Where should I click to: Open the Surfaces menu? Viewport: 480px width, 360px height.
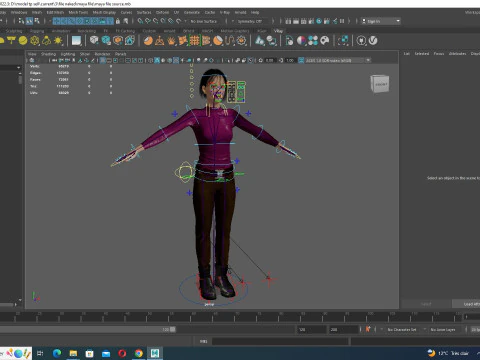click(x=144, y=12)
